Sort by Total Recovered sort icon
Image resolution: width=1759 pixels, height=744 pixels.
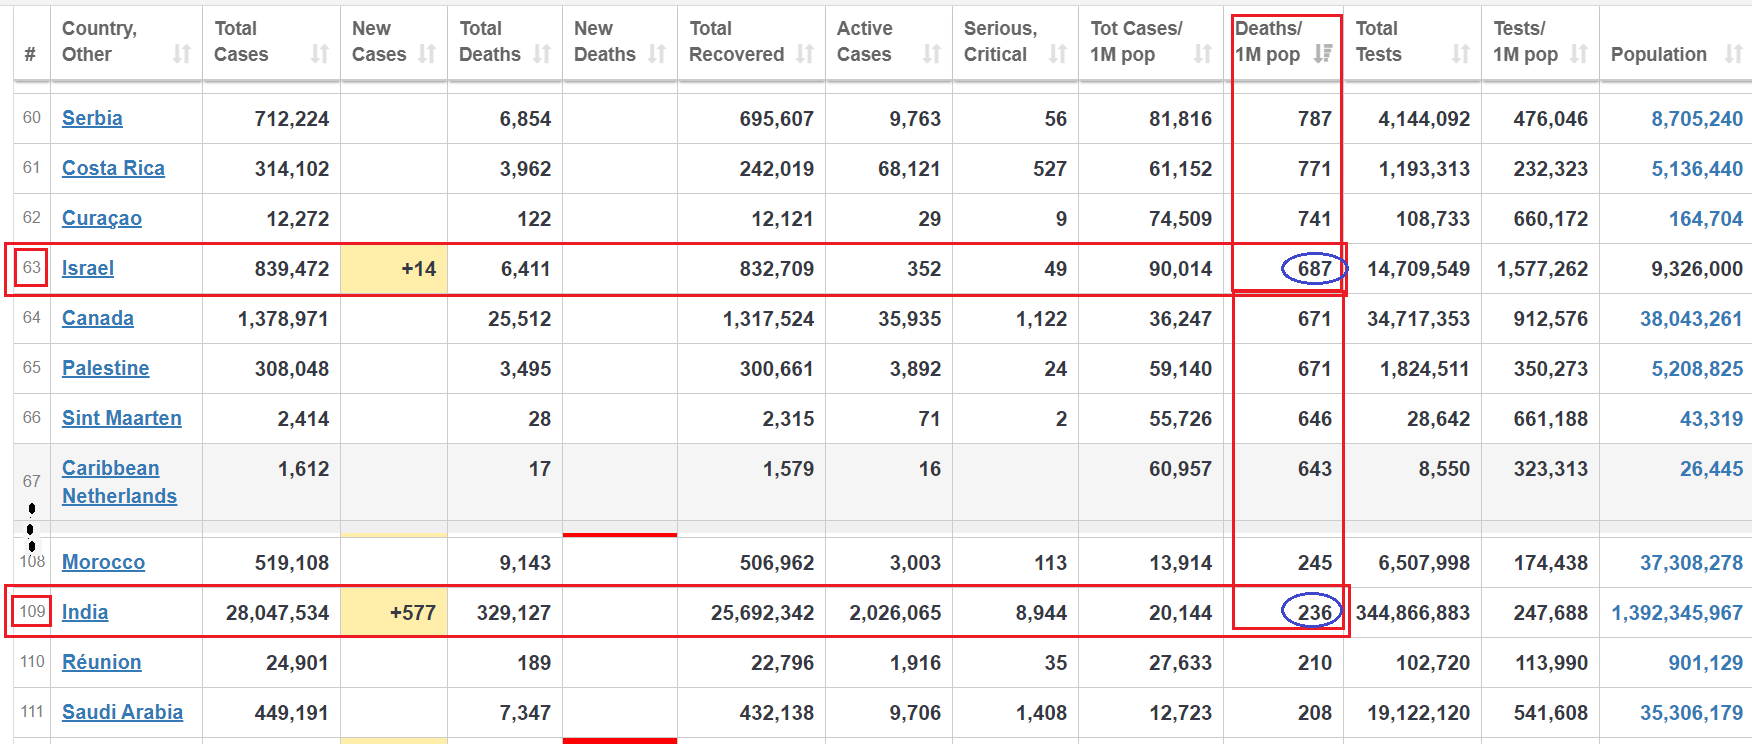point(805,54)
